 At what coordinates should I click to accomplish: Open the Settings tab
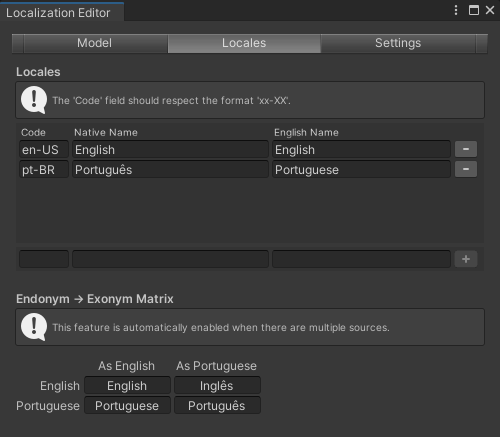(x=398, y=43)
